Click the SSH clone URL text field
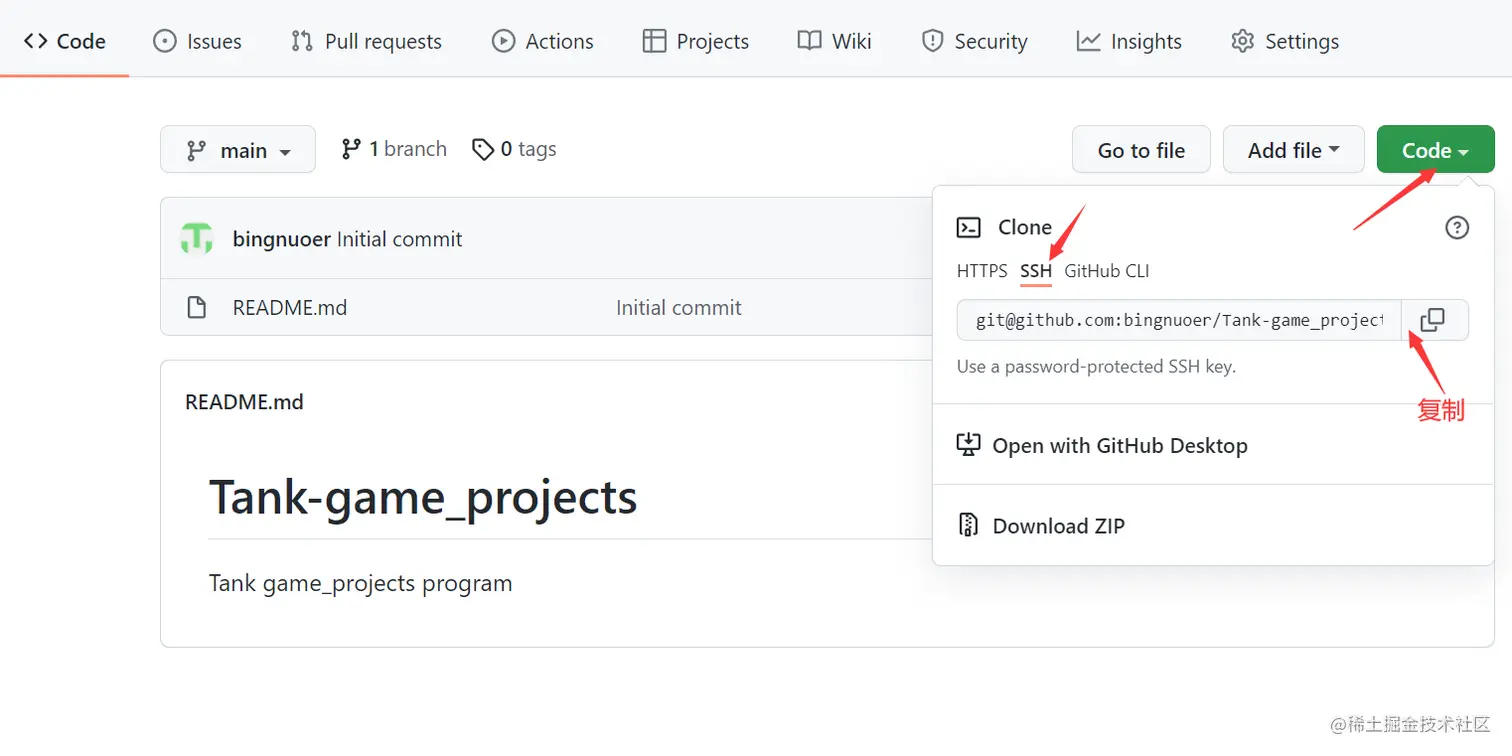 (x=1179, y=320)
